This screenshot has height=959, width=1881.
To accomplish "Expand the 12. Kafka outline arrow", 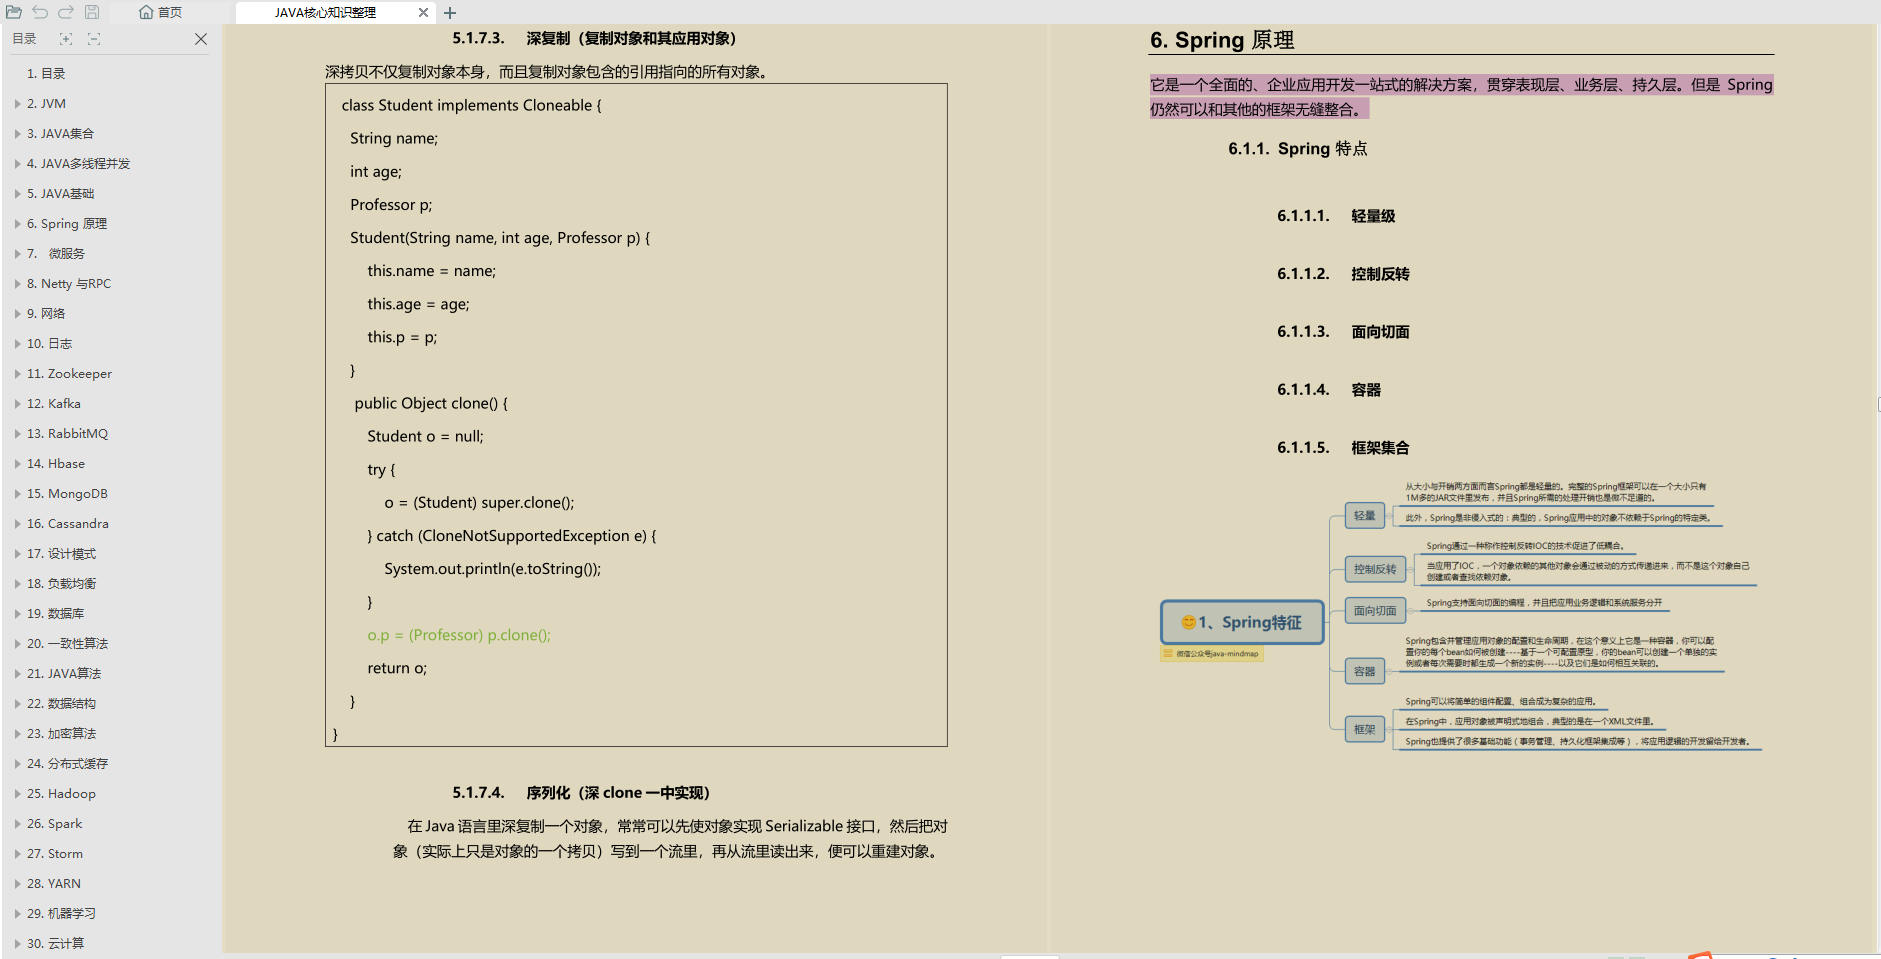I will click(x=18, y=404).
